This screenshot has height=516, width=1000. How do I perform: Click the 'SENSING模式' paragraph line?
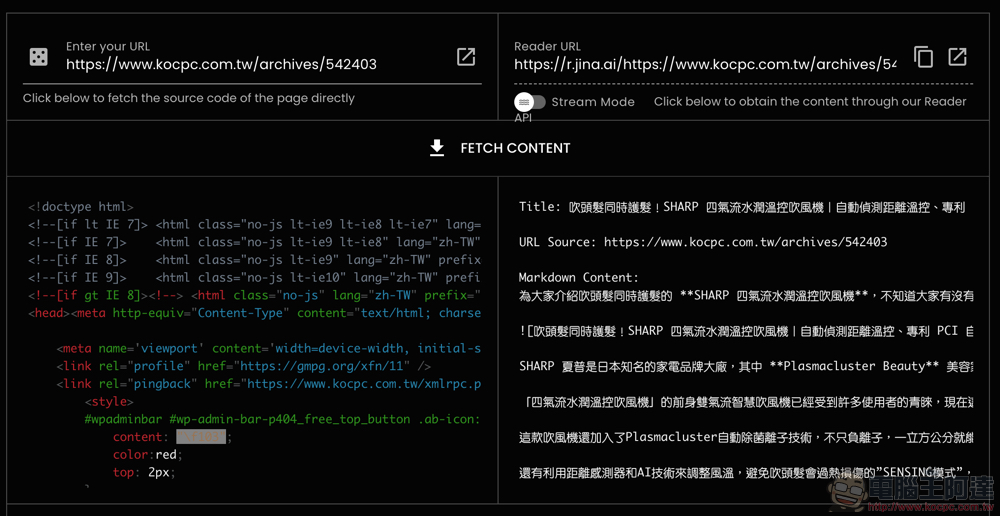tap(746, 473)
